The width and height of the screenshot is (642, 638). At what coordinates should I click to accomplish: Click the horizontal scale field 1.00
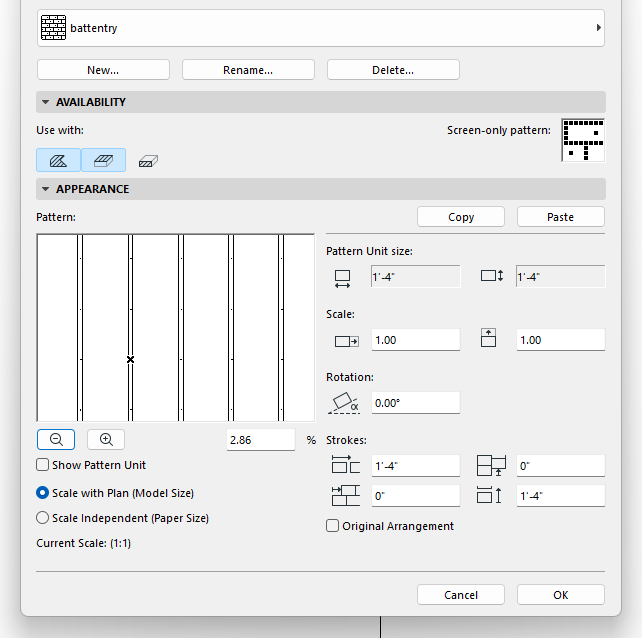(416, 340)
